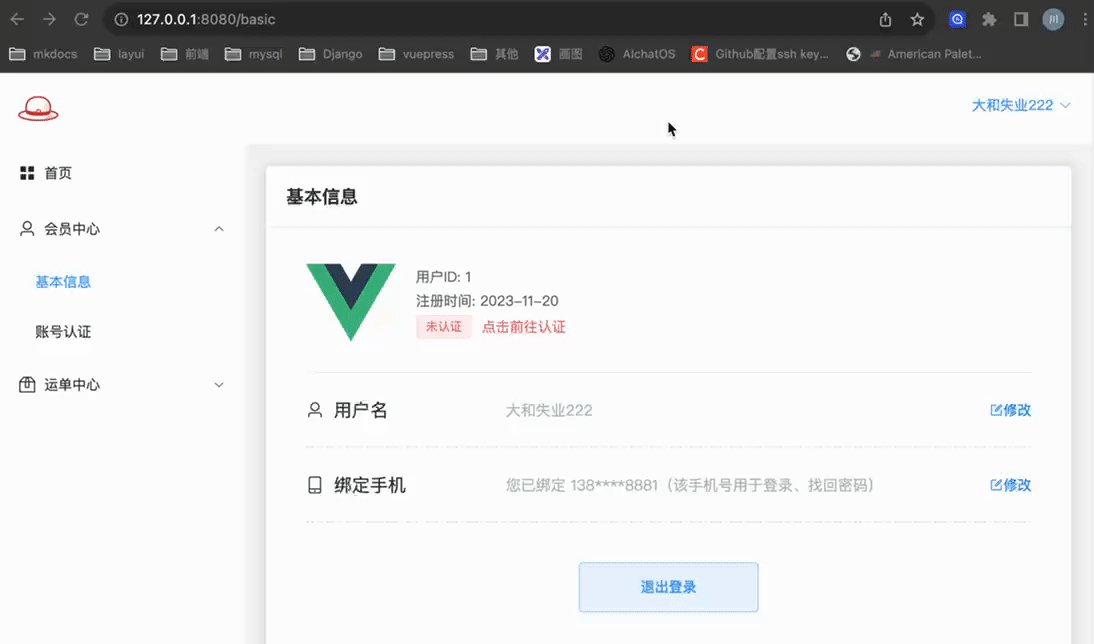Click the Vue avatar image
This screenshot has width=1094, height=644.
coord(350,301)
